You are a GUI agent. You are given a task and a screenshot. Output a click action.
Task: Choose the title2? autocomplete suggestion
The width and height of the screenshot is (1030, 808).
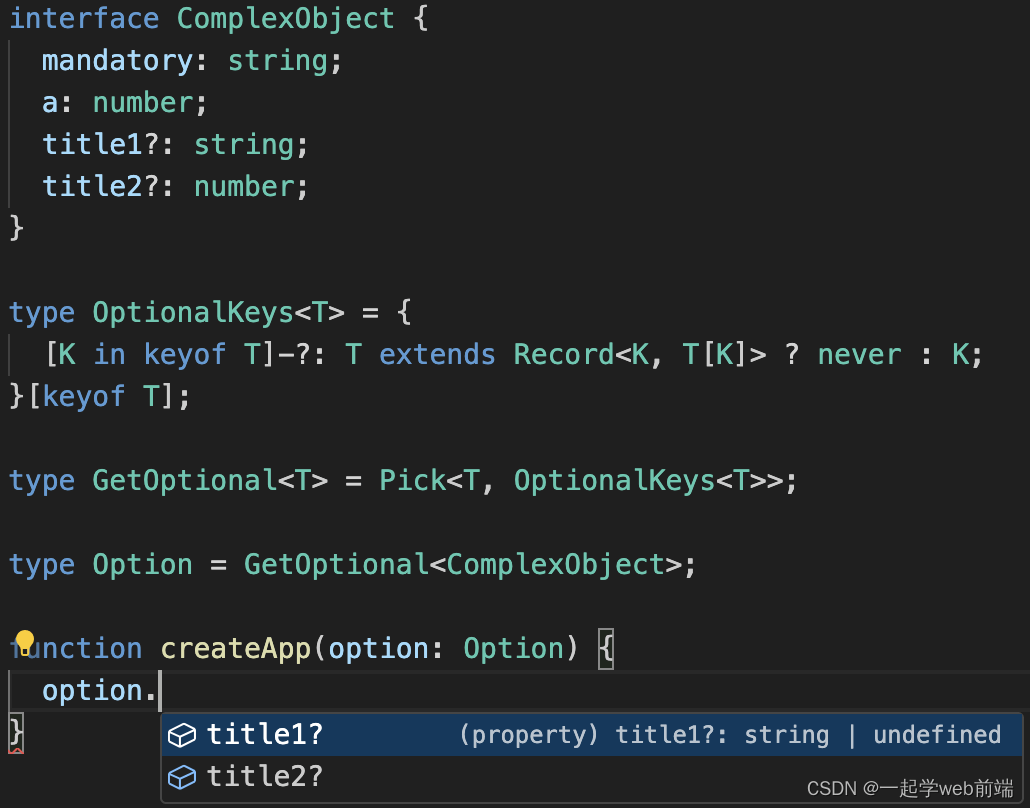592,776
